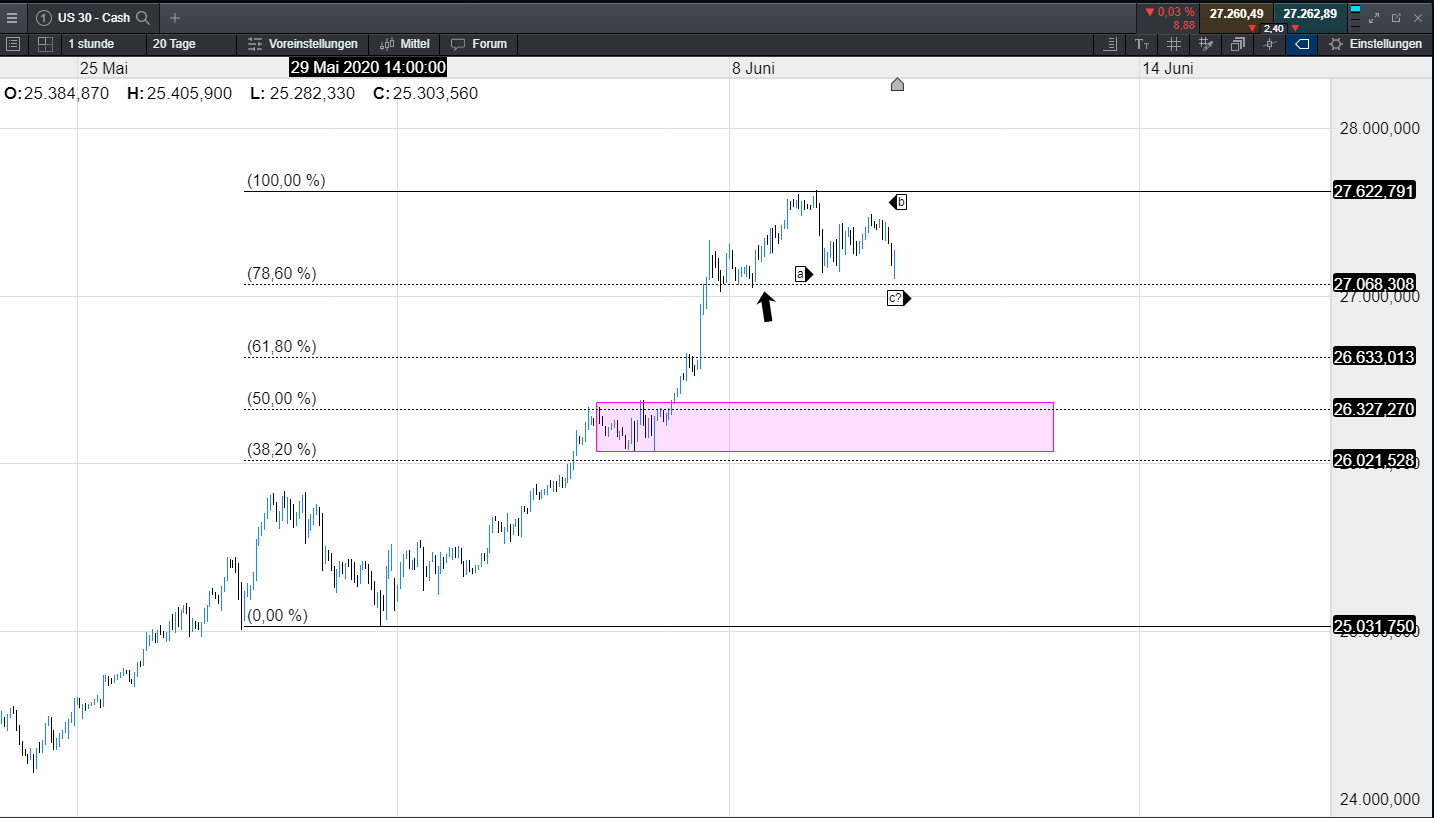1434x818 pixels.
Task: Select the 'b' wave label marker
Action: [898, 202]
